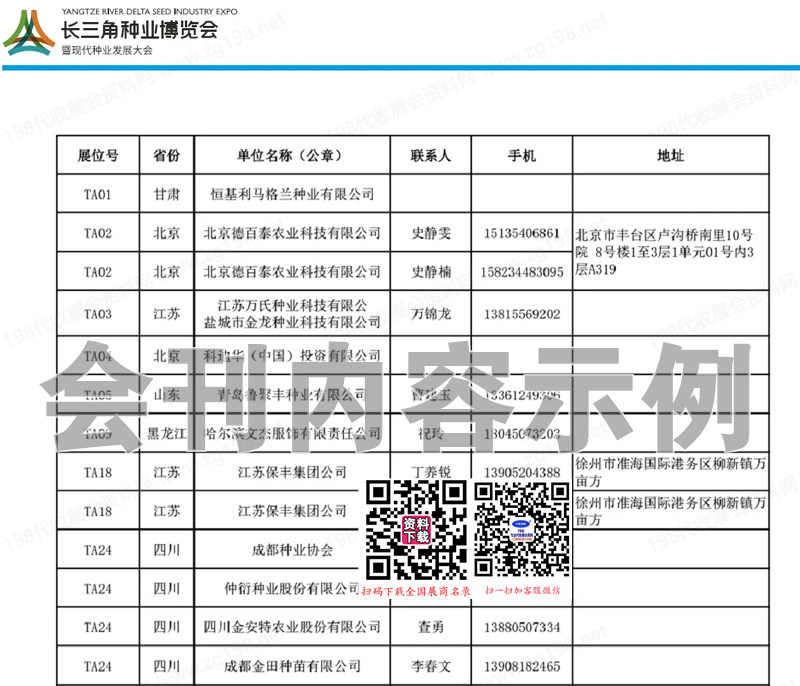Select province cell 黑龙江
Screen dimensions: 800x686
(166, 434)
